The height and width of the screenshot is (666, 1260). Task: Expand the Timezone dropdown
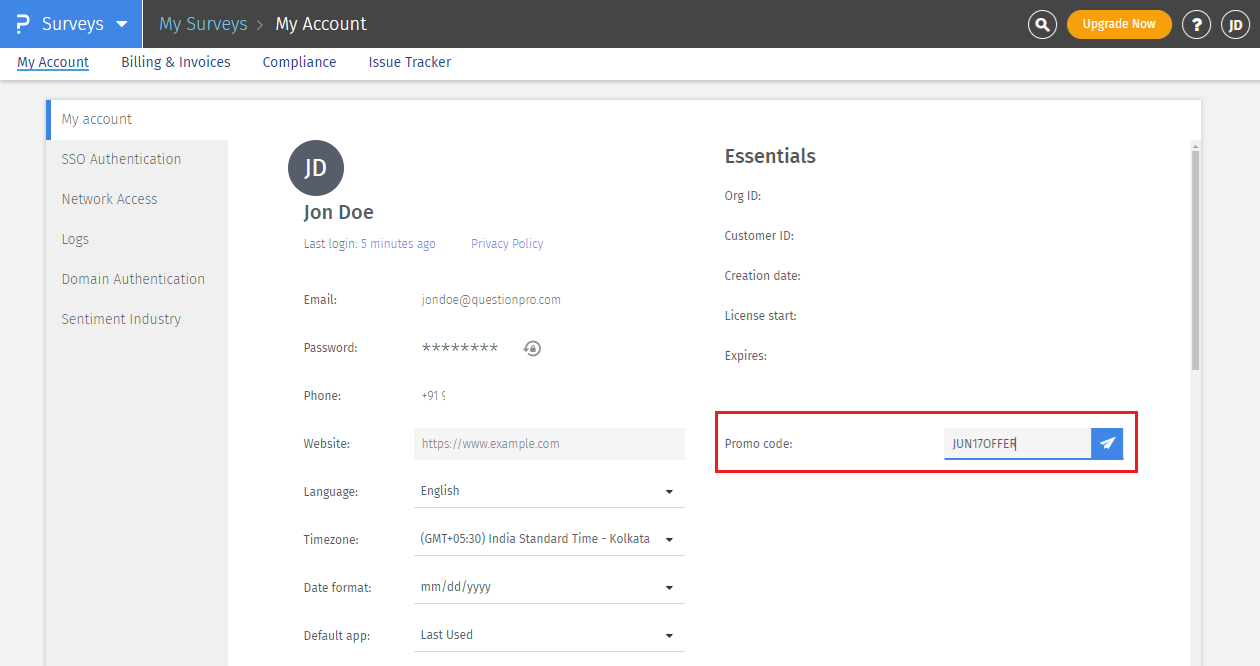(x=548, y=539)
